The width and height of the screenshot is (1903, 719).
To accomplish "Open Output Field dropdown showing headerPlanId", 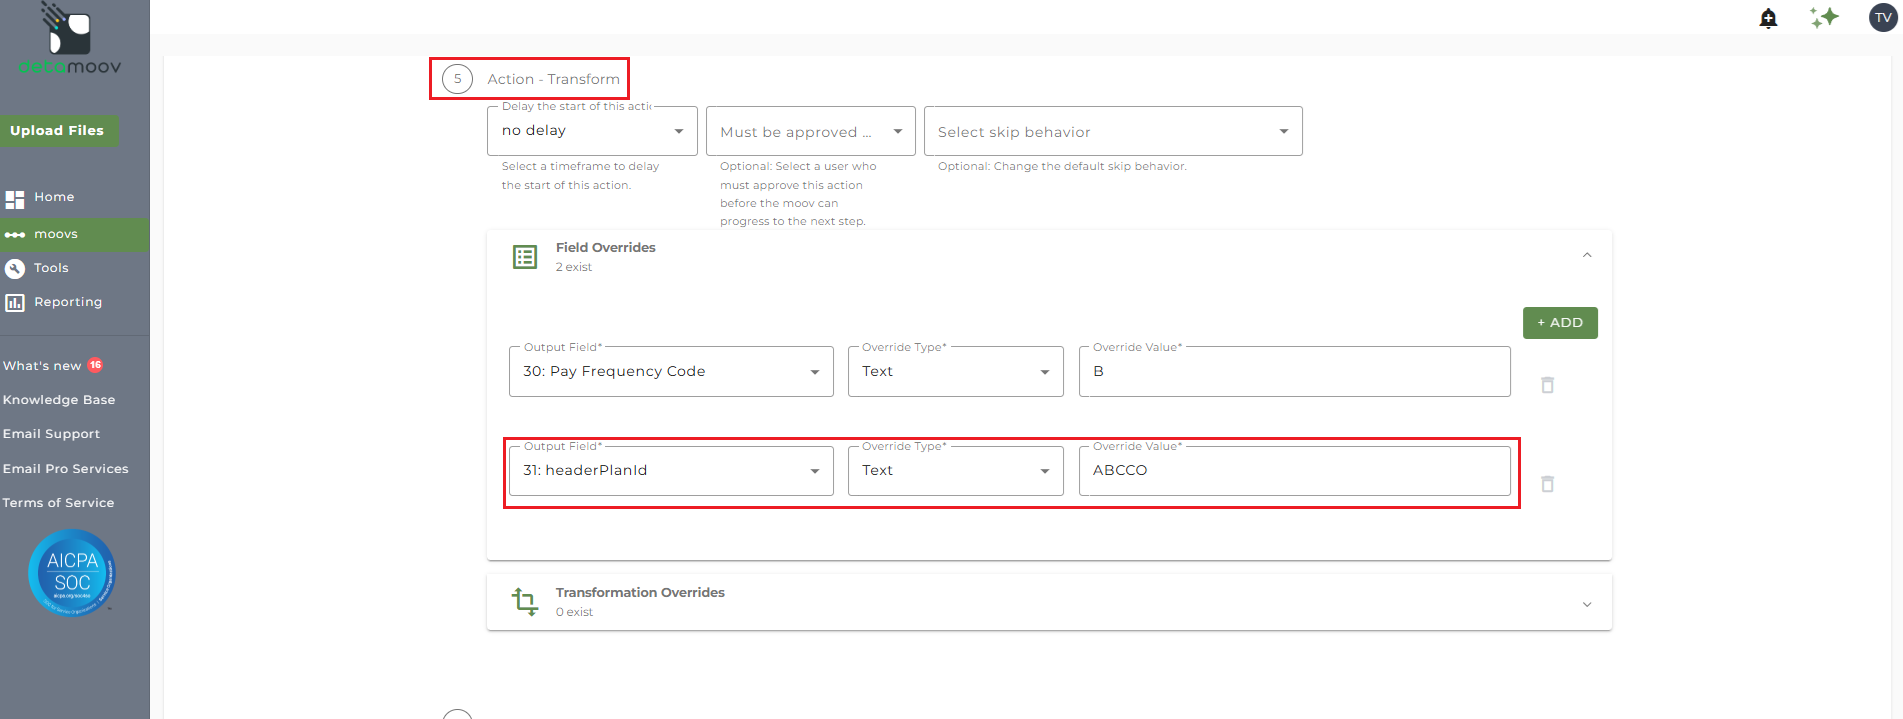I will pyautogui.click(x=670, y=471).
